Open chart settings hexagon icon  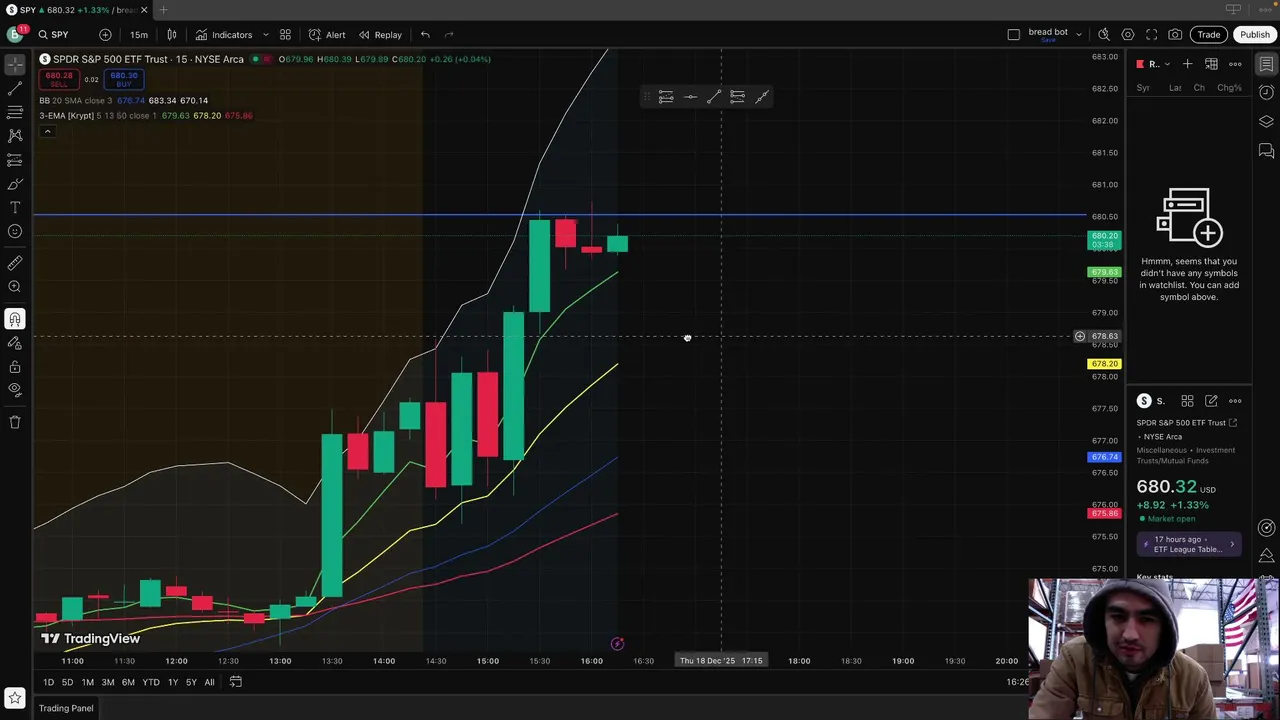[x=1128, y=35]
